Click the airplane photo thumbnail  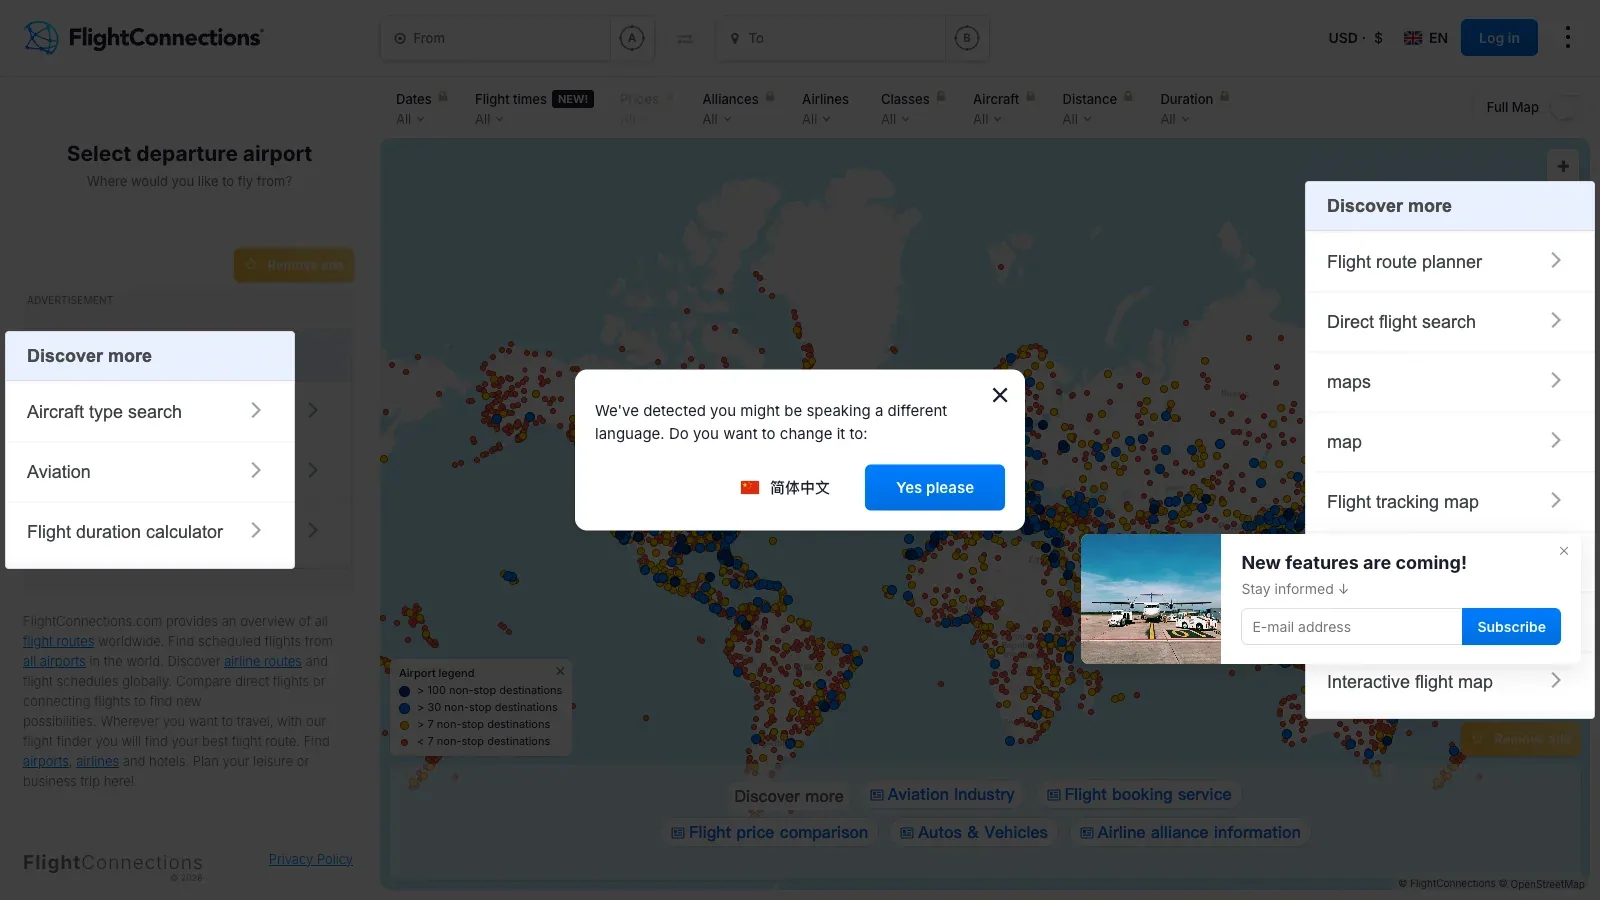pyautogui.click(x=1151, y=599)
